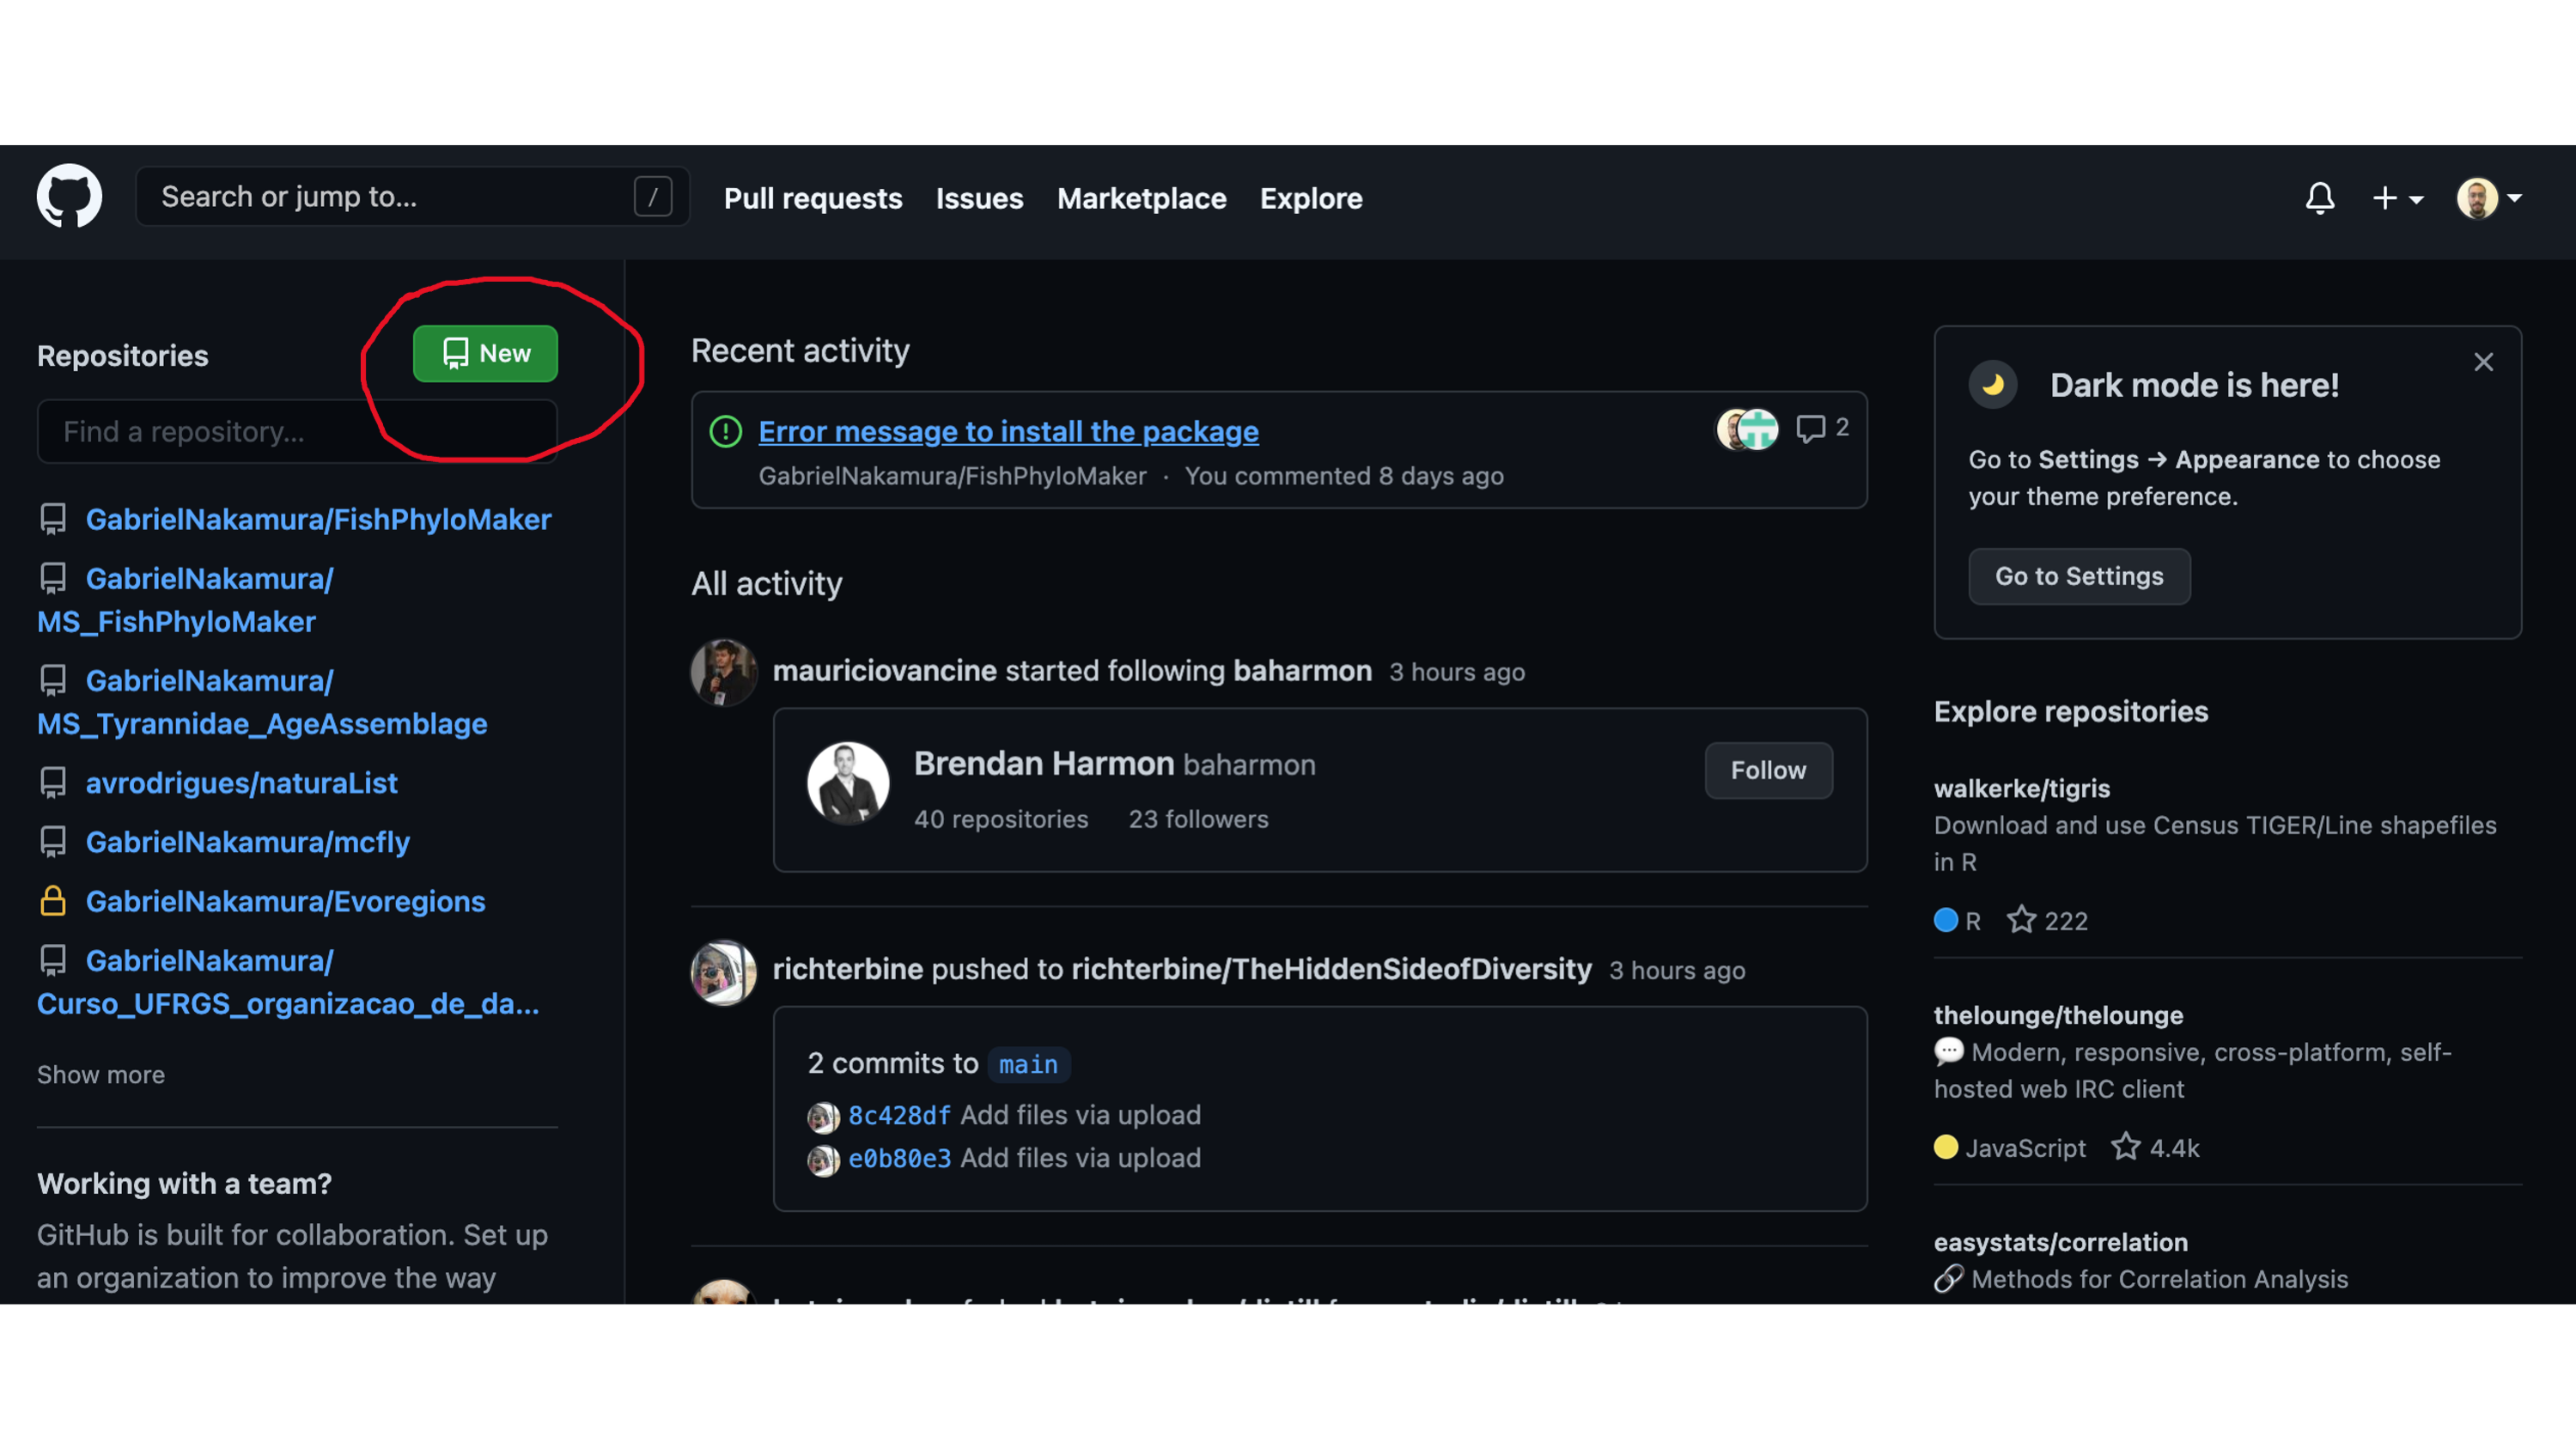
Task: Click the open-issue status icon
Action: pos(725,431)
